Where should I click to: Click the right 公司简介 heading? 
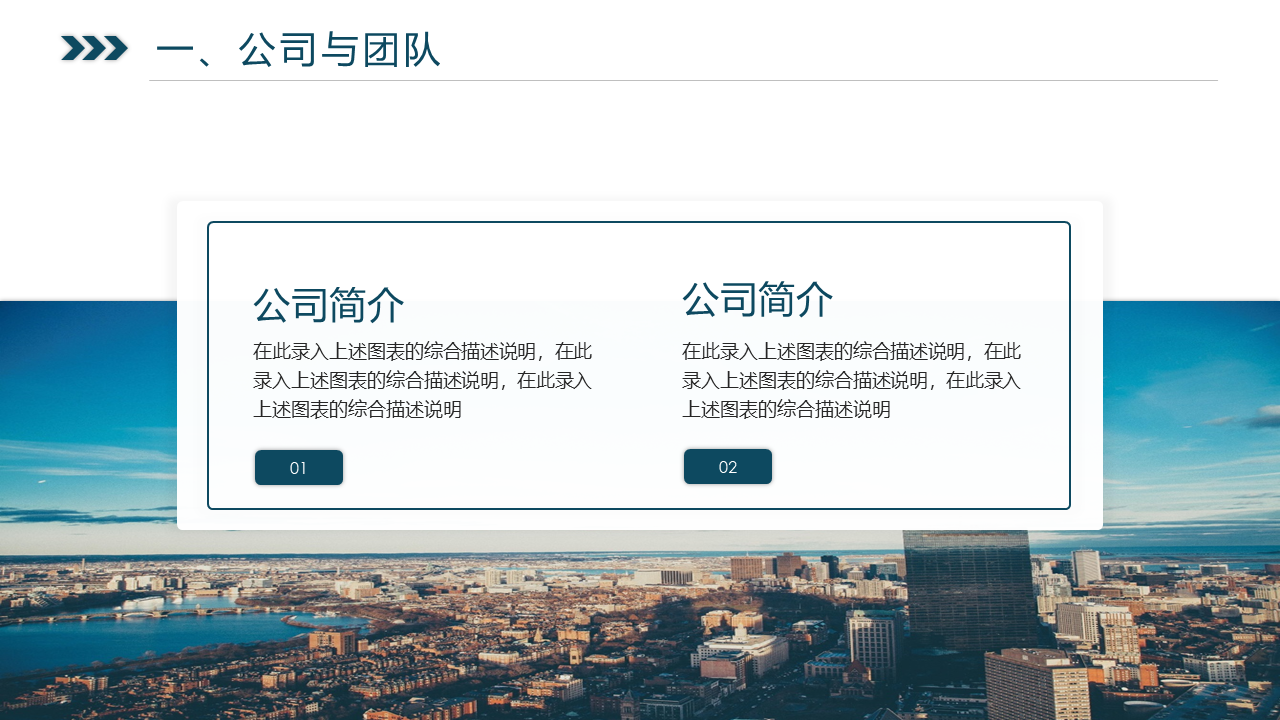point(757,299)
